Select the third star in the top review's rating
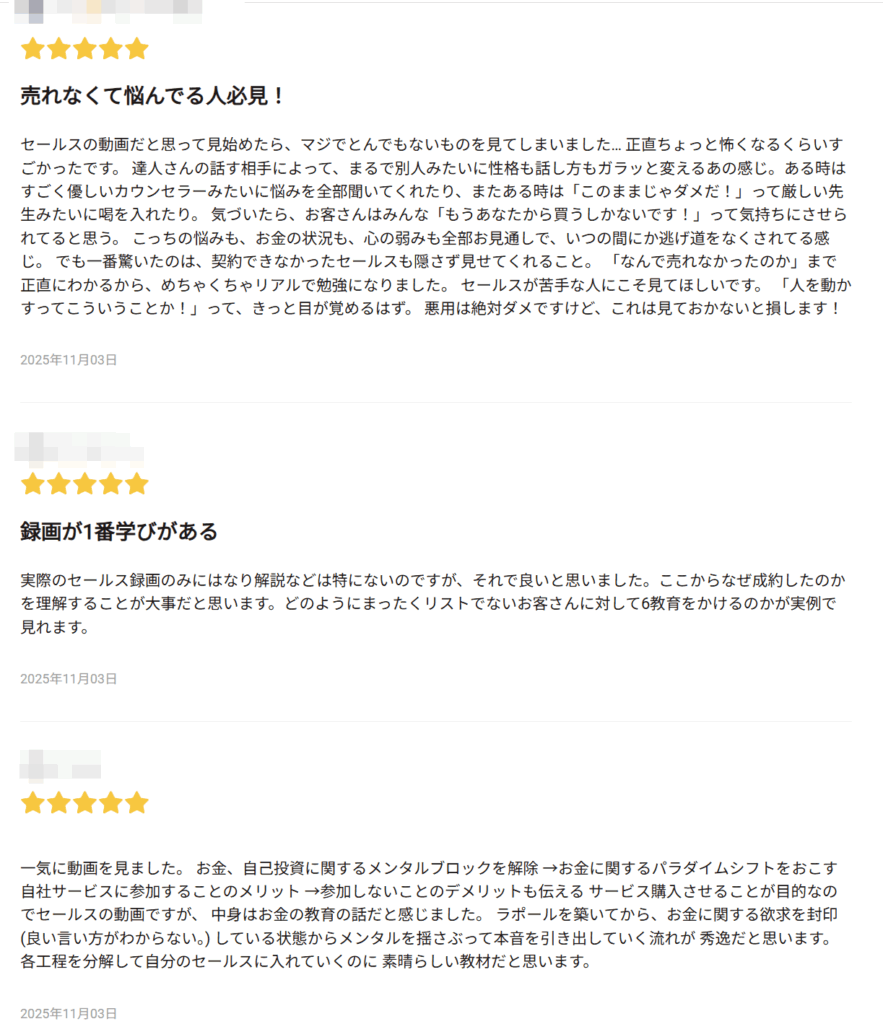The image size is (883, 1024). pos(85,49)
